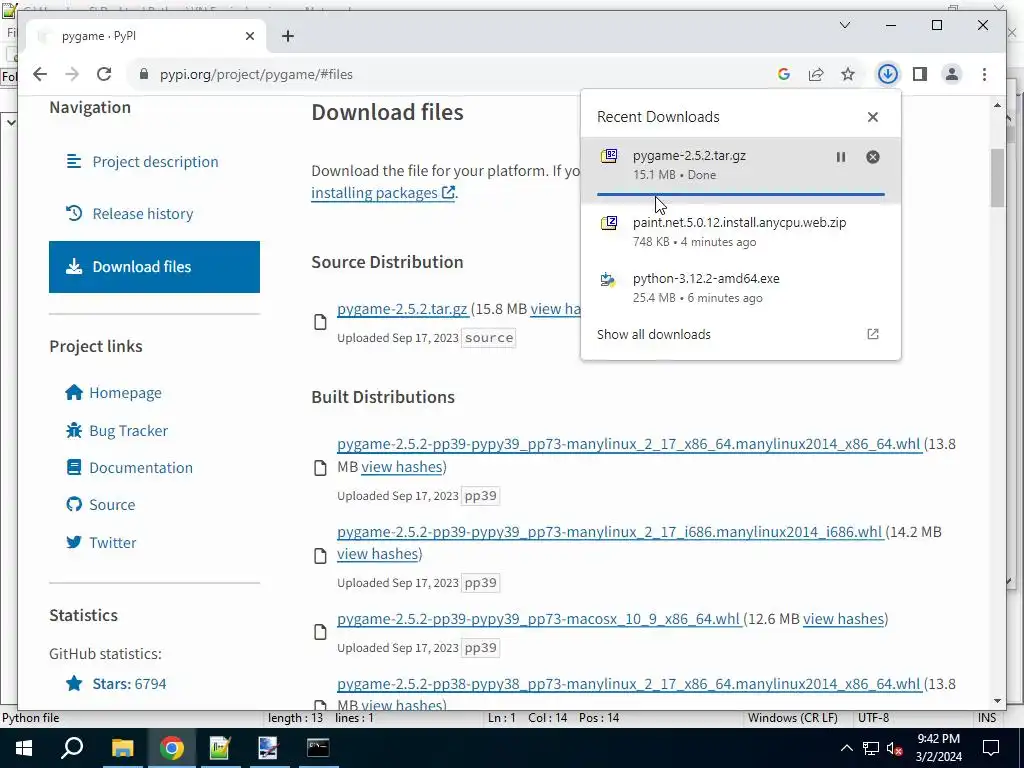1024x768 pixels.
Task: Click the scrollbar up arrow
Action: click(x=997, y=105)
